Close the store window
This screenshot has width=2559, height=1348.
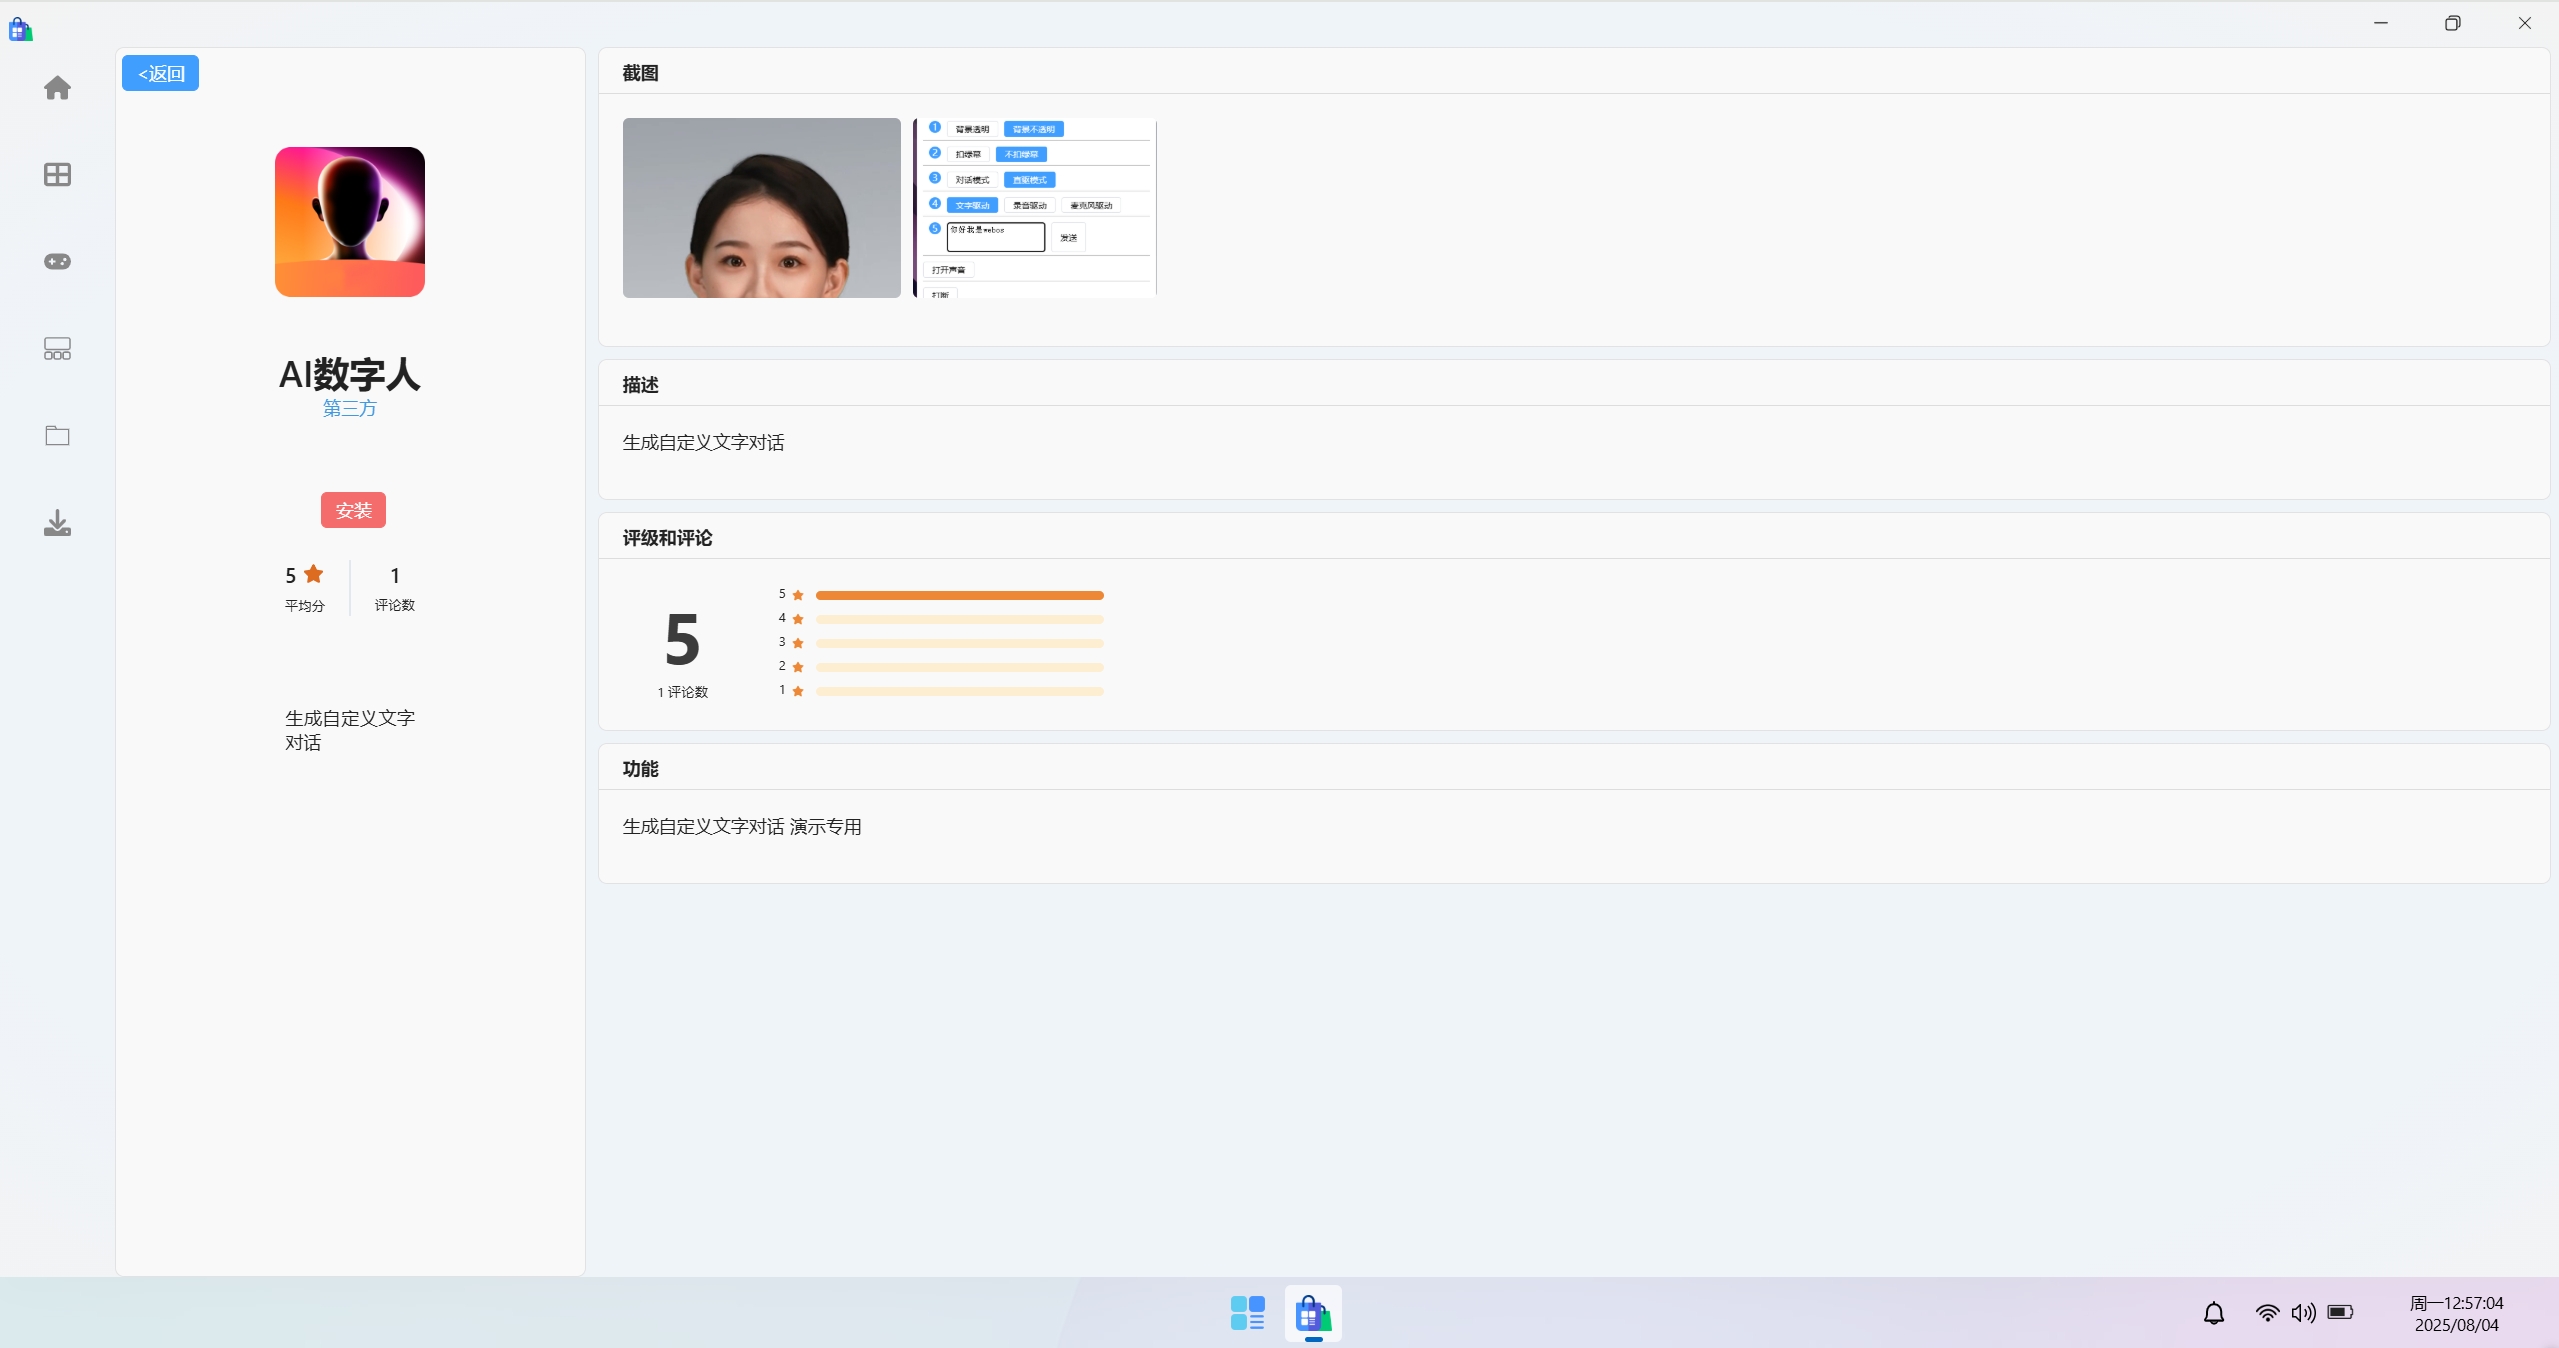[2525, 23]
